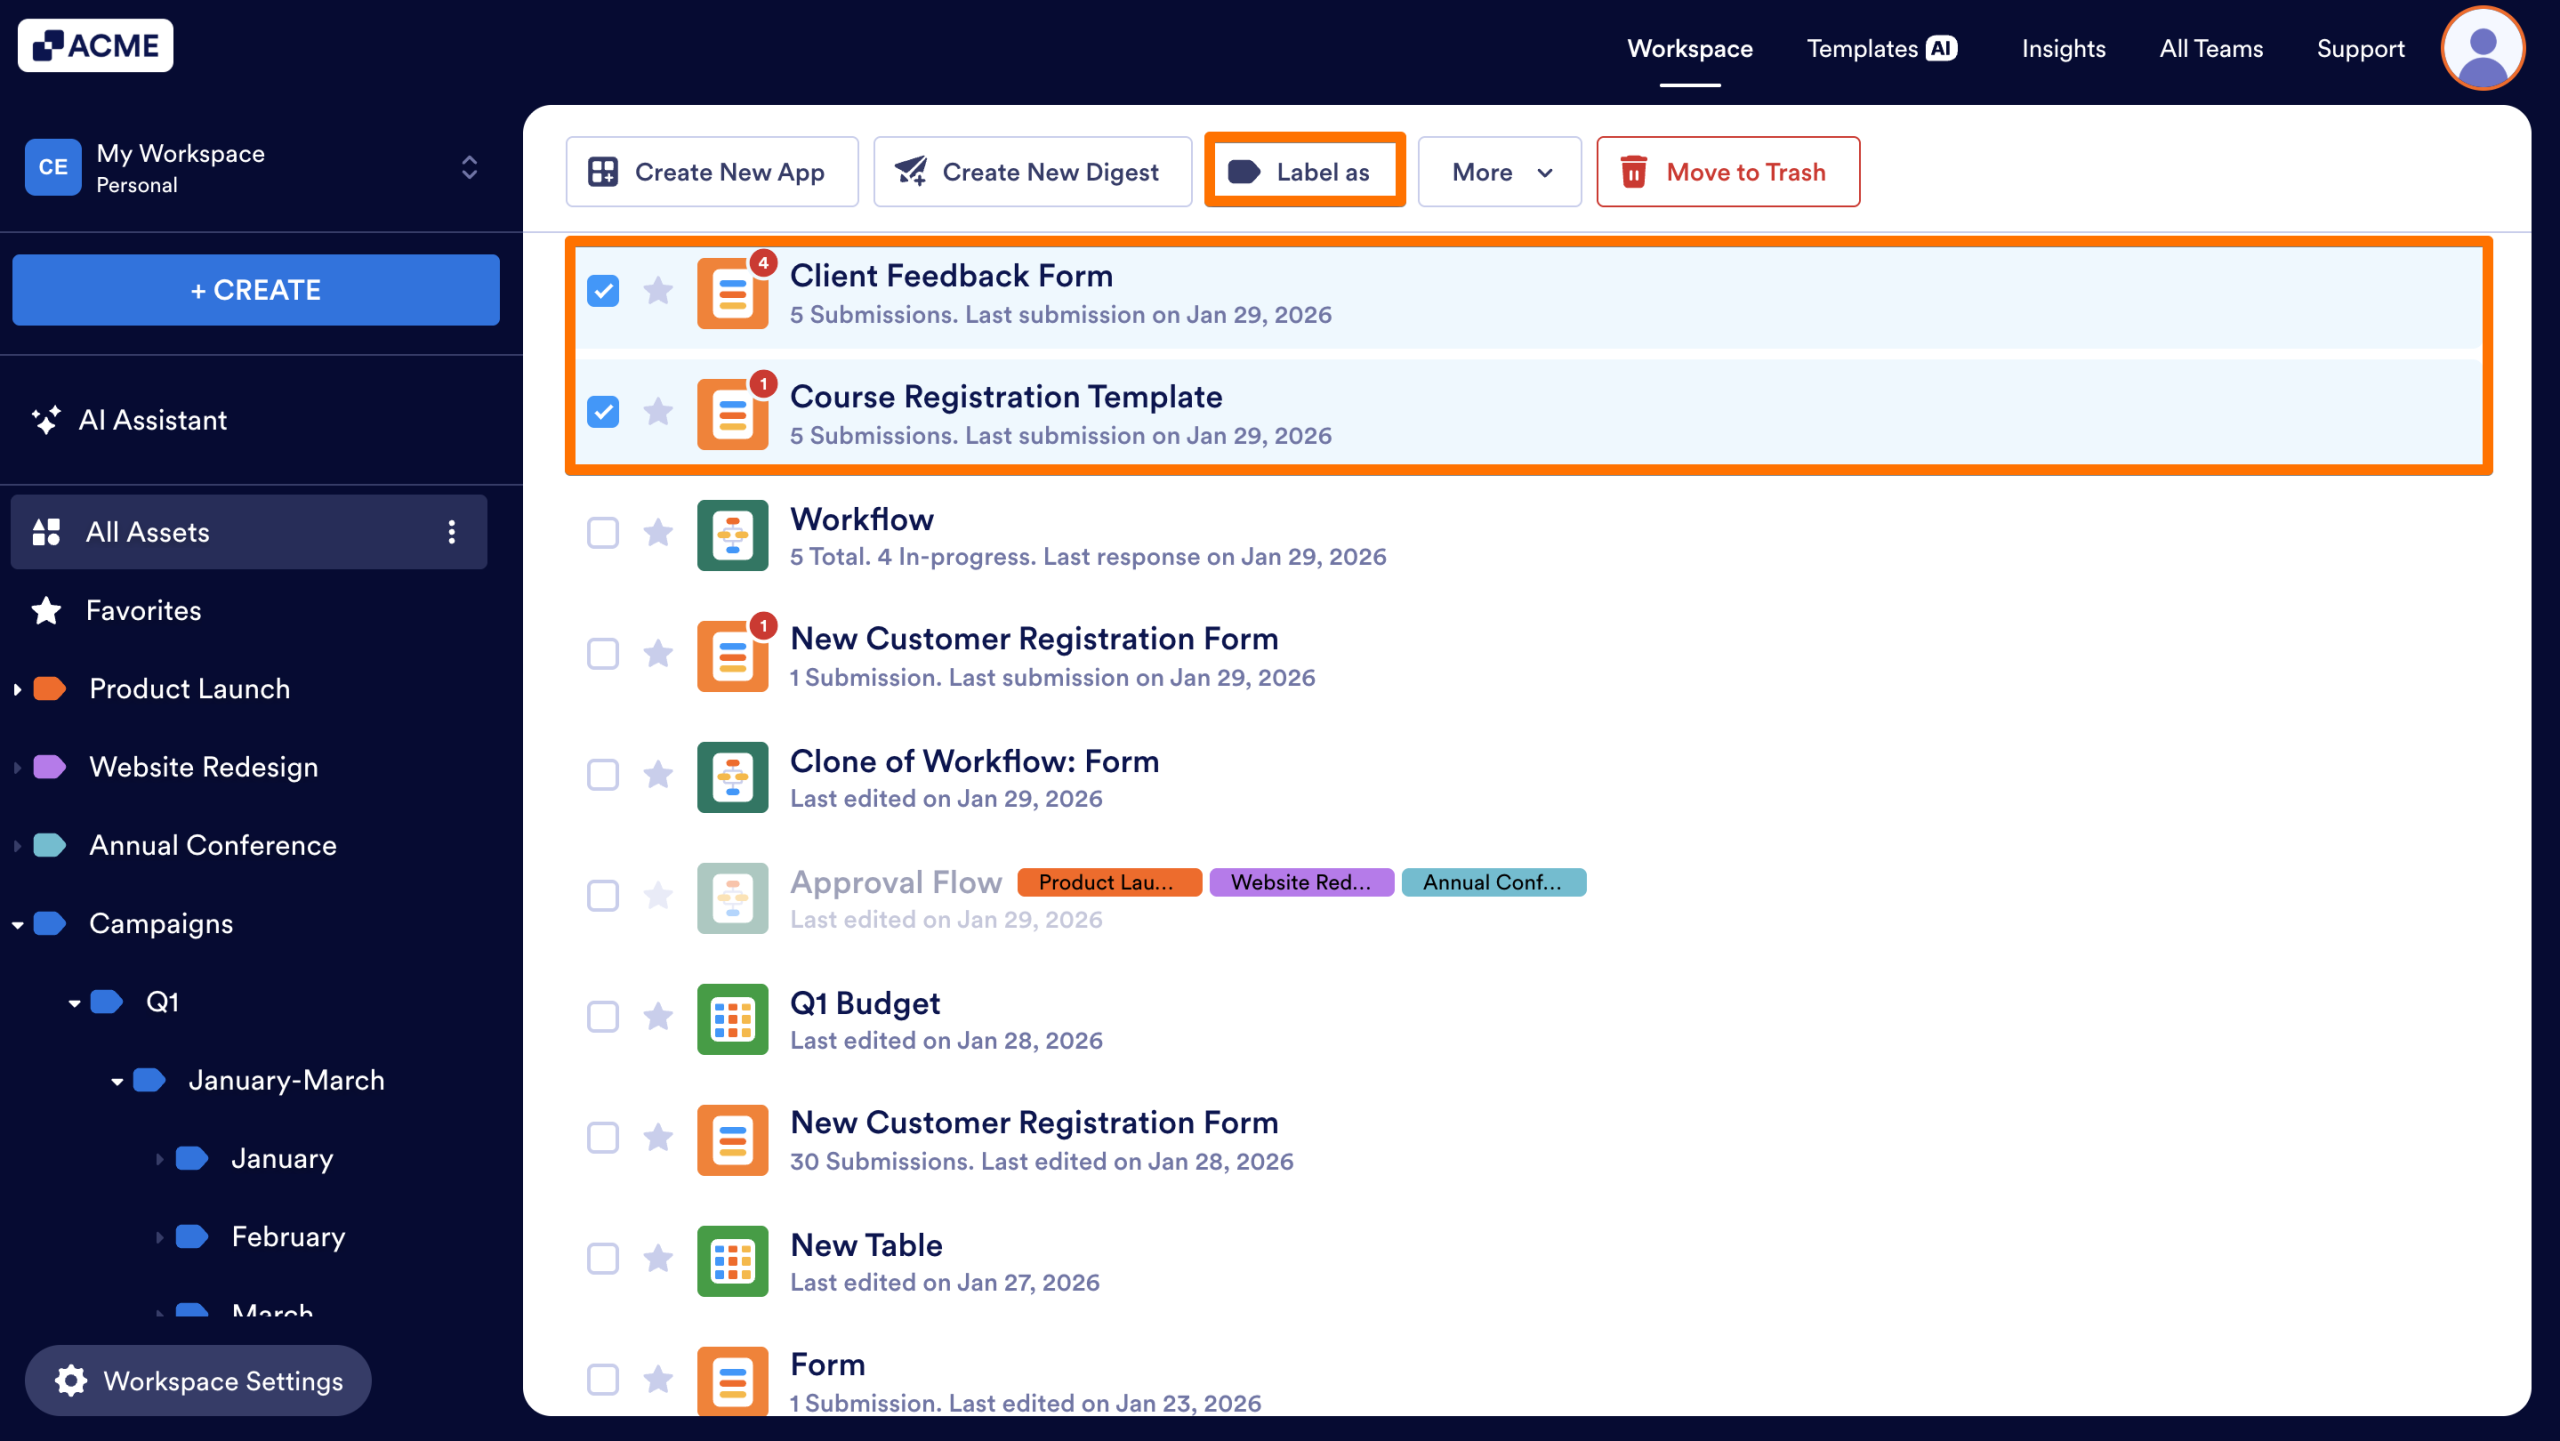Click the Course Registration Template form icon
The height and width of the screenshot is (1441, 2560).
[x=733, y=414]
